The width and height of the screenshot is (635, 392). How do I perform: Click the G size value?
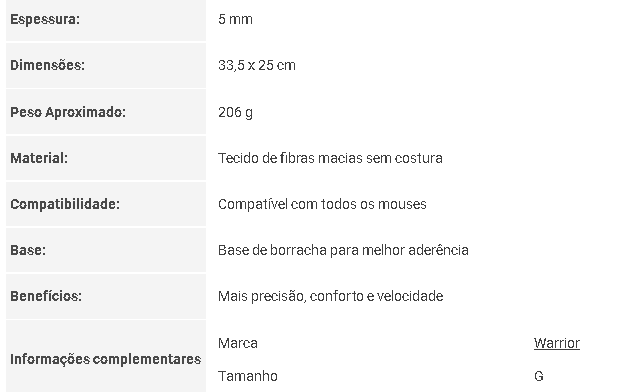pos(539,376)
